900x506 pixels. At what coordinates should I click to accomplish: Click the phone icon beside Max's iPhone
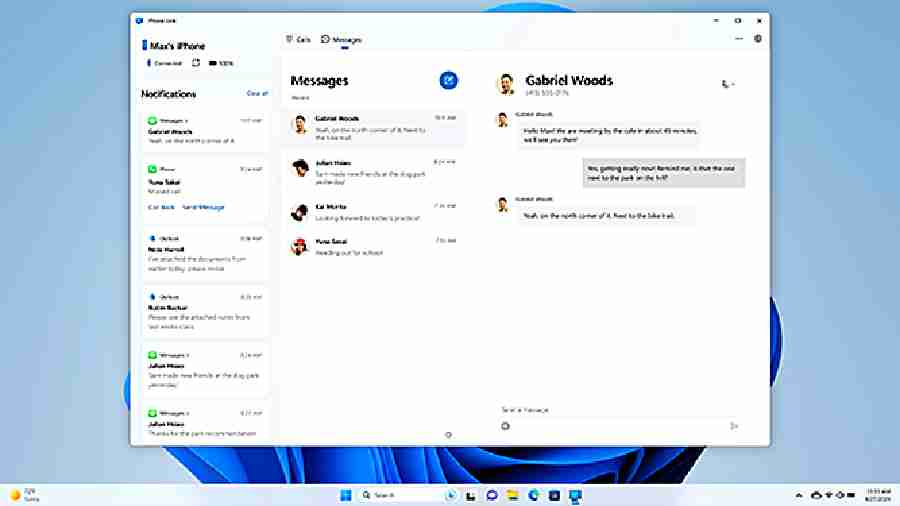(x=145, y=45)
